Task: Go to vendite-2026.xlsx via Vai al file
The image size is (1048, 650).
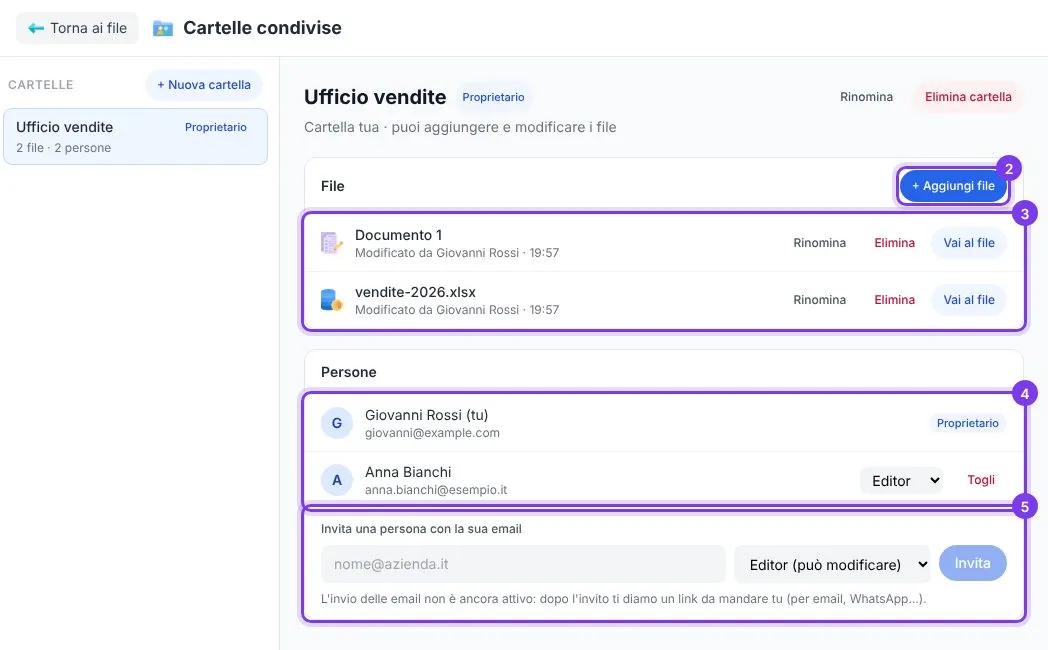Action: [968, 300]
